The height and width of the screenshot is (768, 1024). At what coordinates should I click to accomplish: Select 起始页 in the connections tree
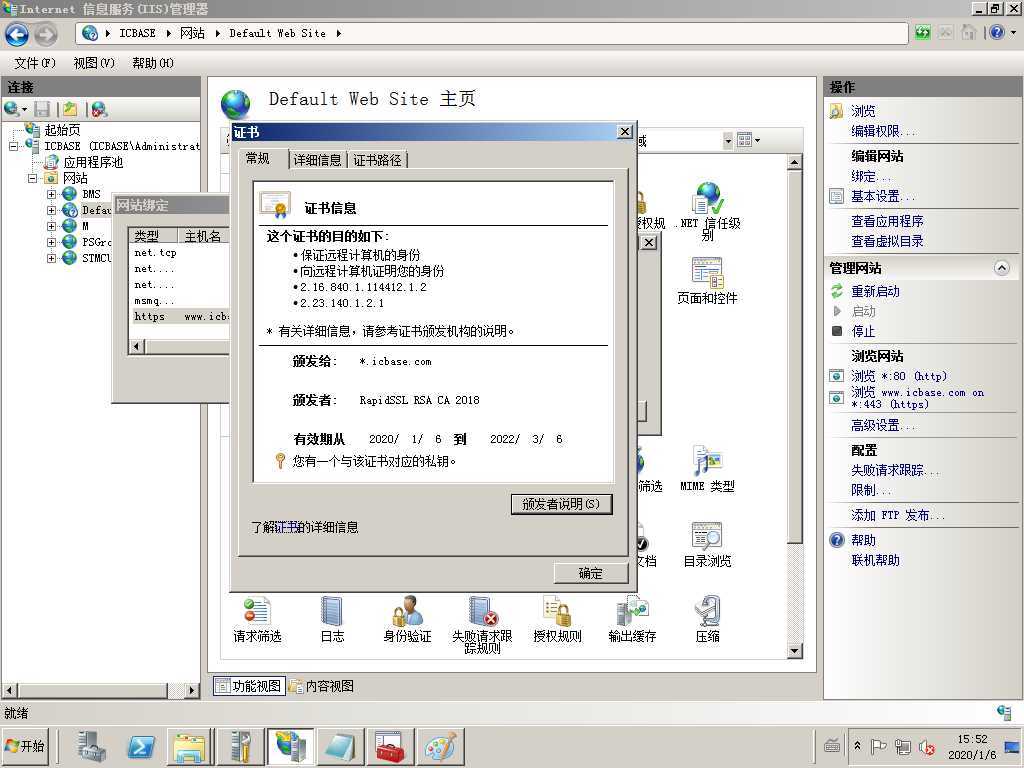62,130
